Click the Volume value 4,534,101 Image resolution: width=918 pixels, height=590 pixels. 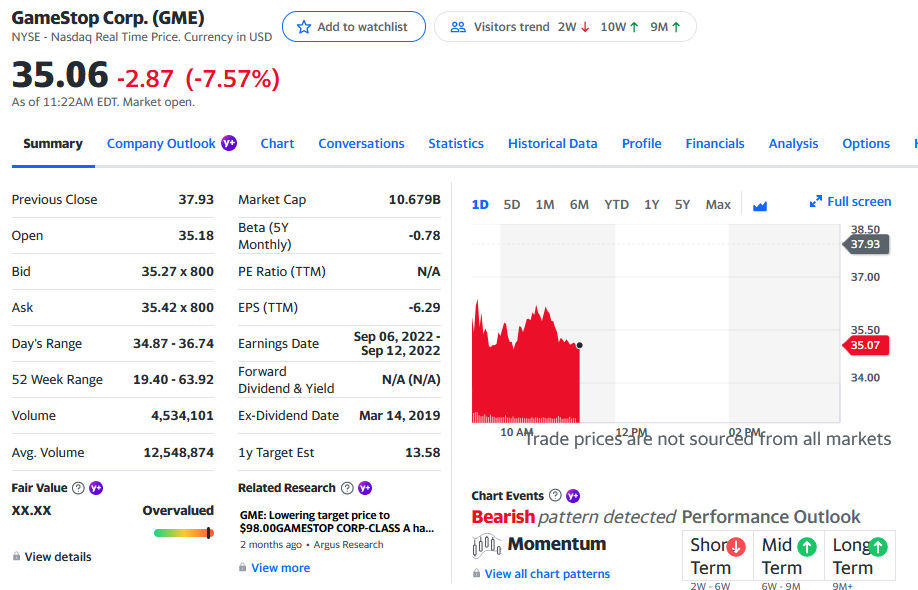coord(182,416)
